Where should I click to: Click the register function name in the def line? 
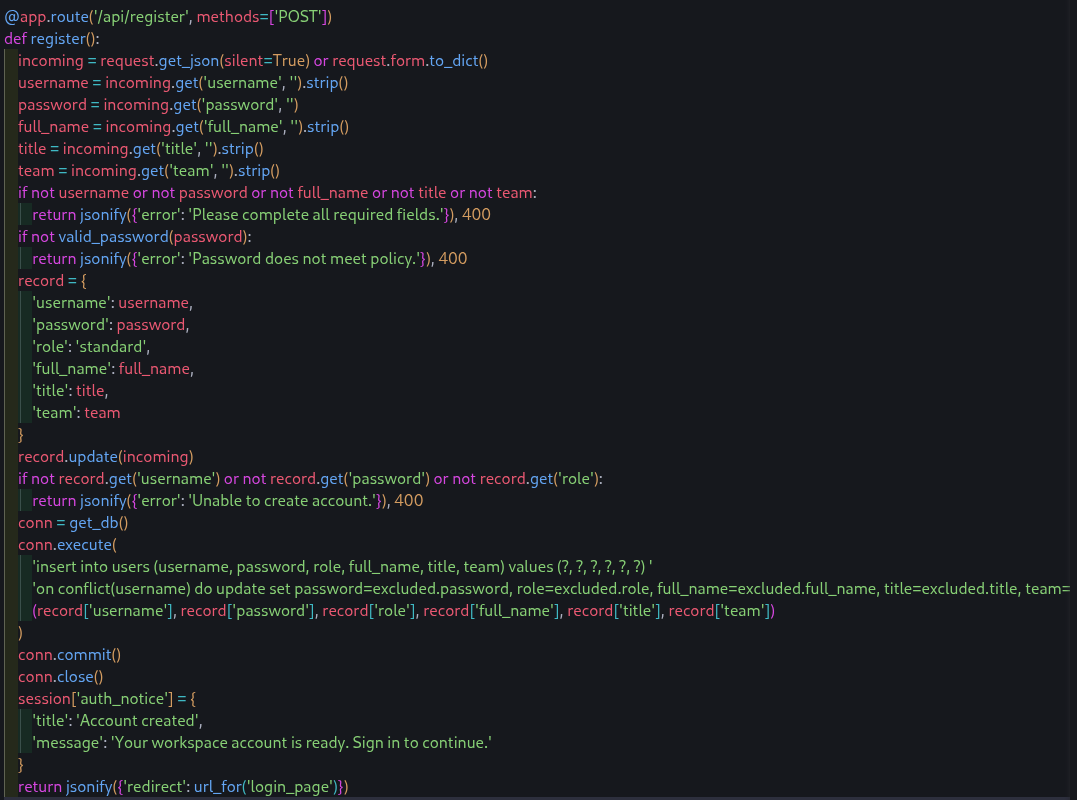[x=58, y=39]
